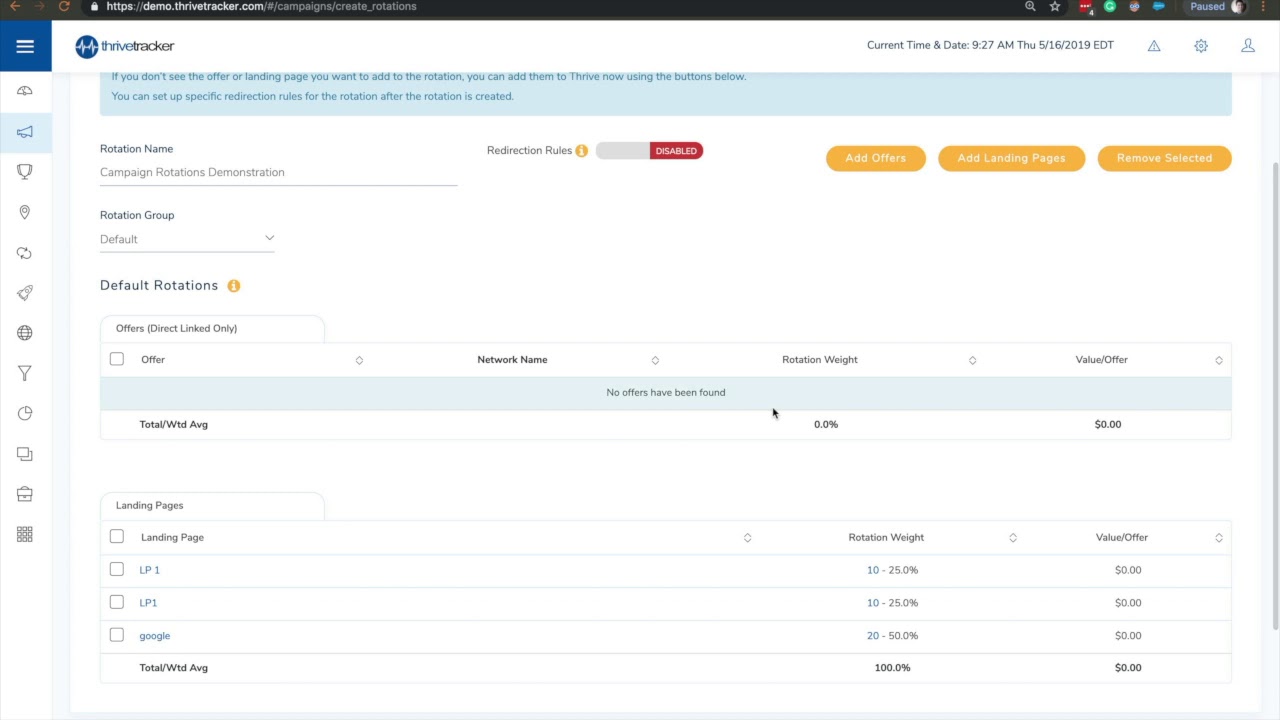1280x720 pixels.
Task: Edit weight 10 of LP 1 row
Action: coord(873,570)
